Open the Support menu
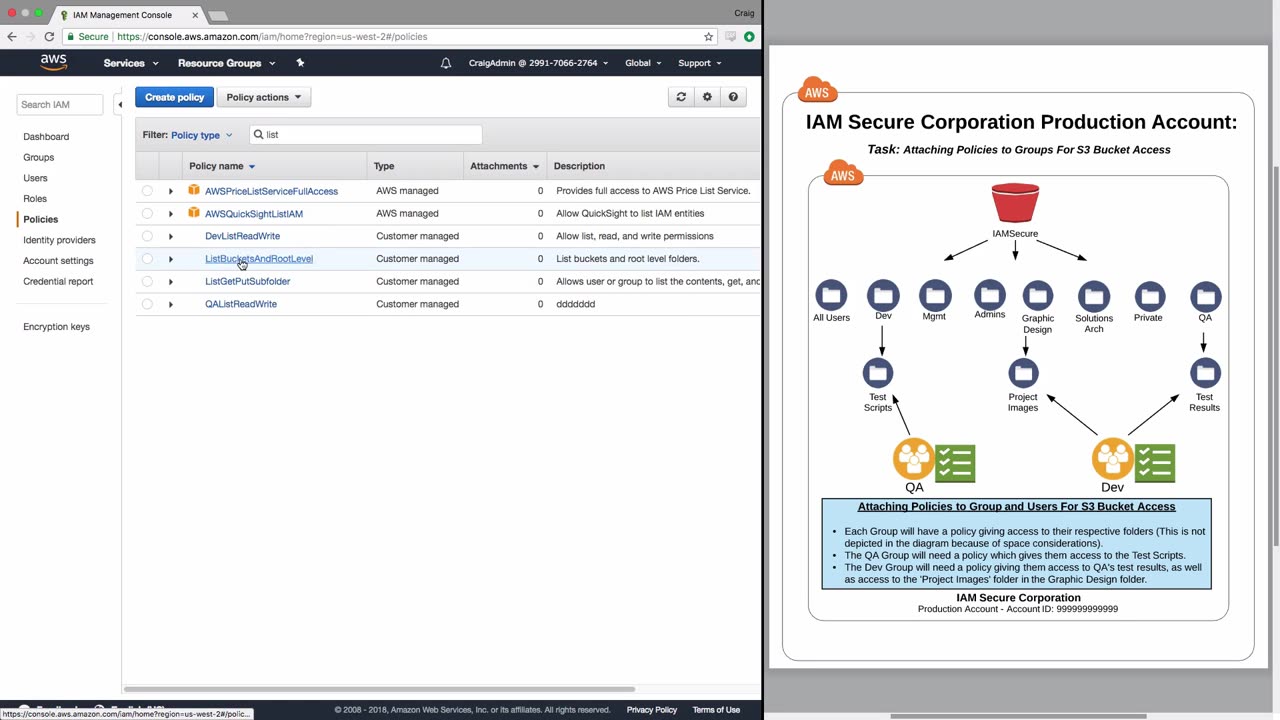The width and height of the screenshot is (1280, 720). [x=700, y=63]
